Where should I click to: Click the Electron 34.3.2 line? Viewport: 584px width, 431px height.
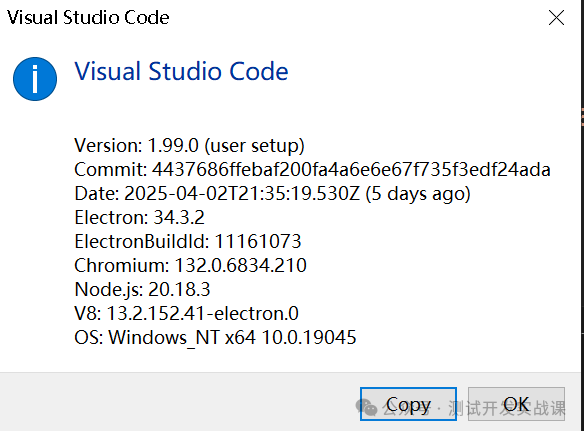(140, 218)
